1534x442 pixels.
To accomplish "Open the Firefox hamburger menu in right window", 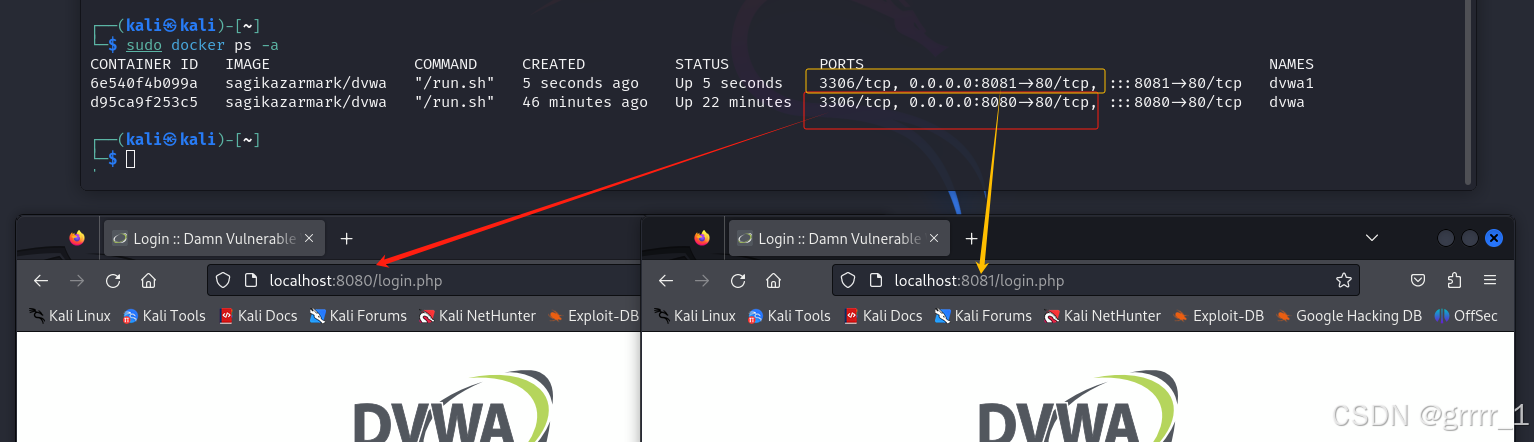I will (x=1490, y=281).
